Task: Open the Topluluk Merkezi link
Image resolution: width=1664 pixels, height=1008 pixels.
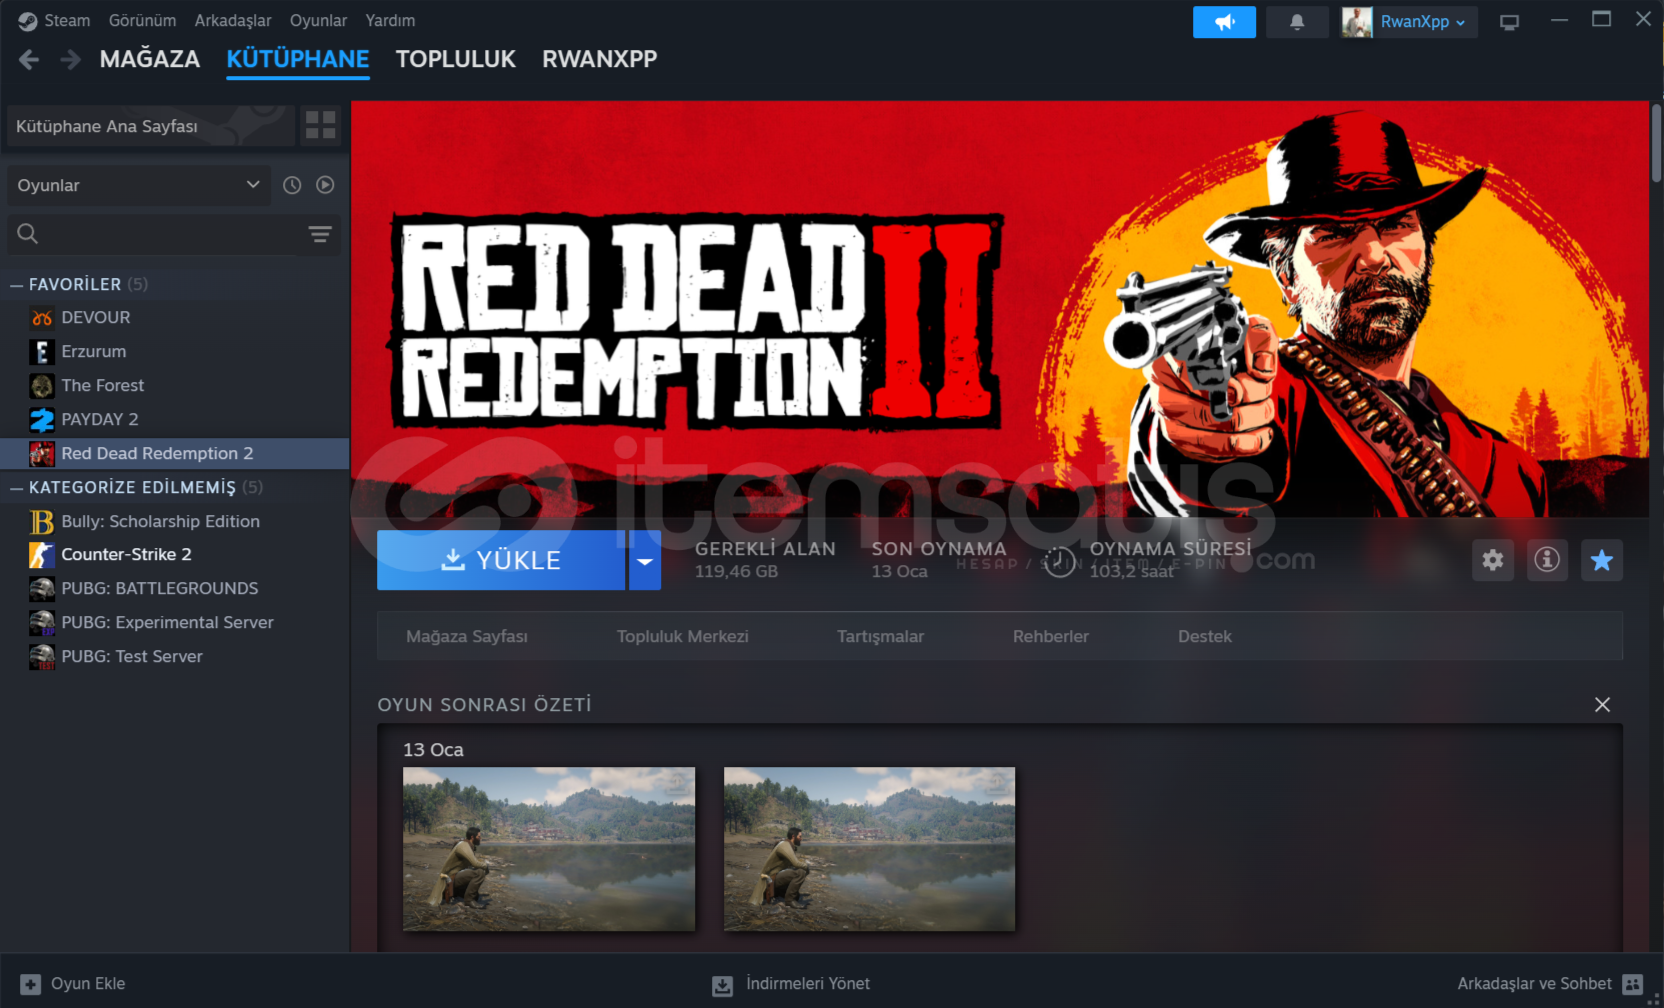Action: point(682,636)
